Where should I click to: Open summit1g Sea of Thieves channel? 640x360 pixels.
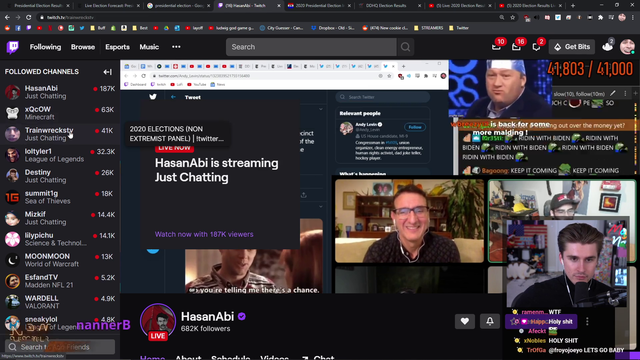pyautogui.click(x=60, y=197)
